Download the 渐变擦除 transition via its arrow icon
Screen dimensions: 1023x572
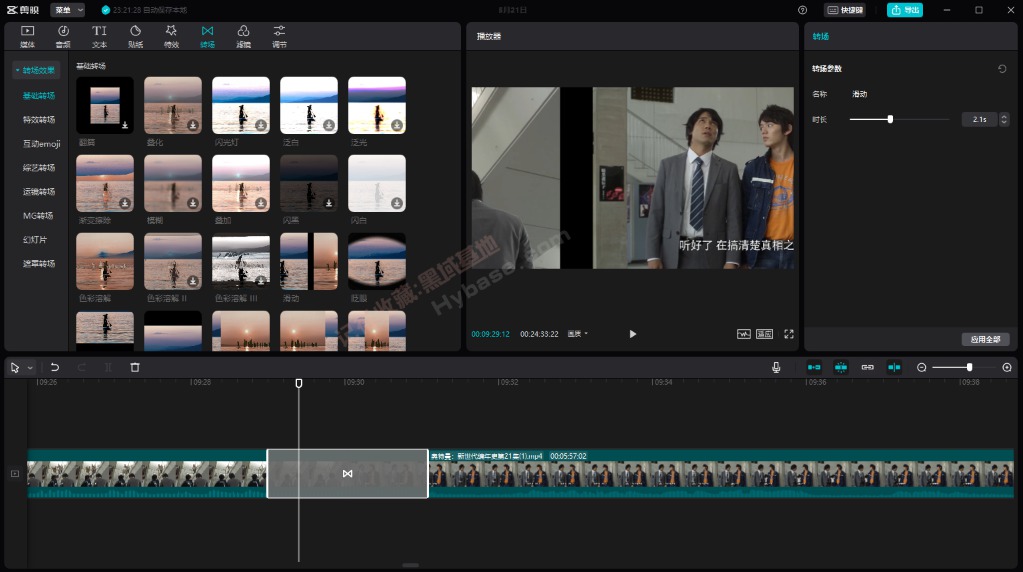point(125,203)
